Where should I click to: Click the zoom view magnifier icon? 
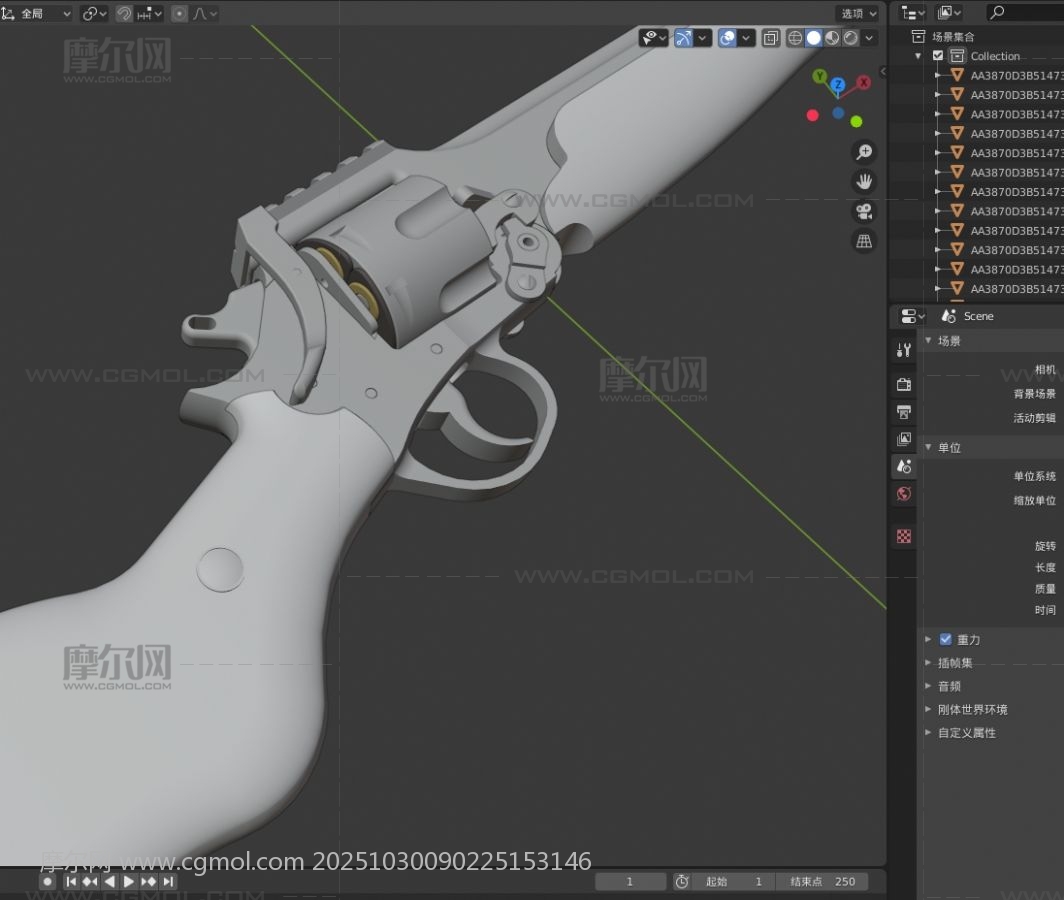point(864,152)
